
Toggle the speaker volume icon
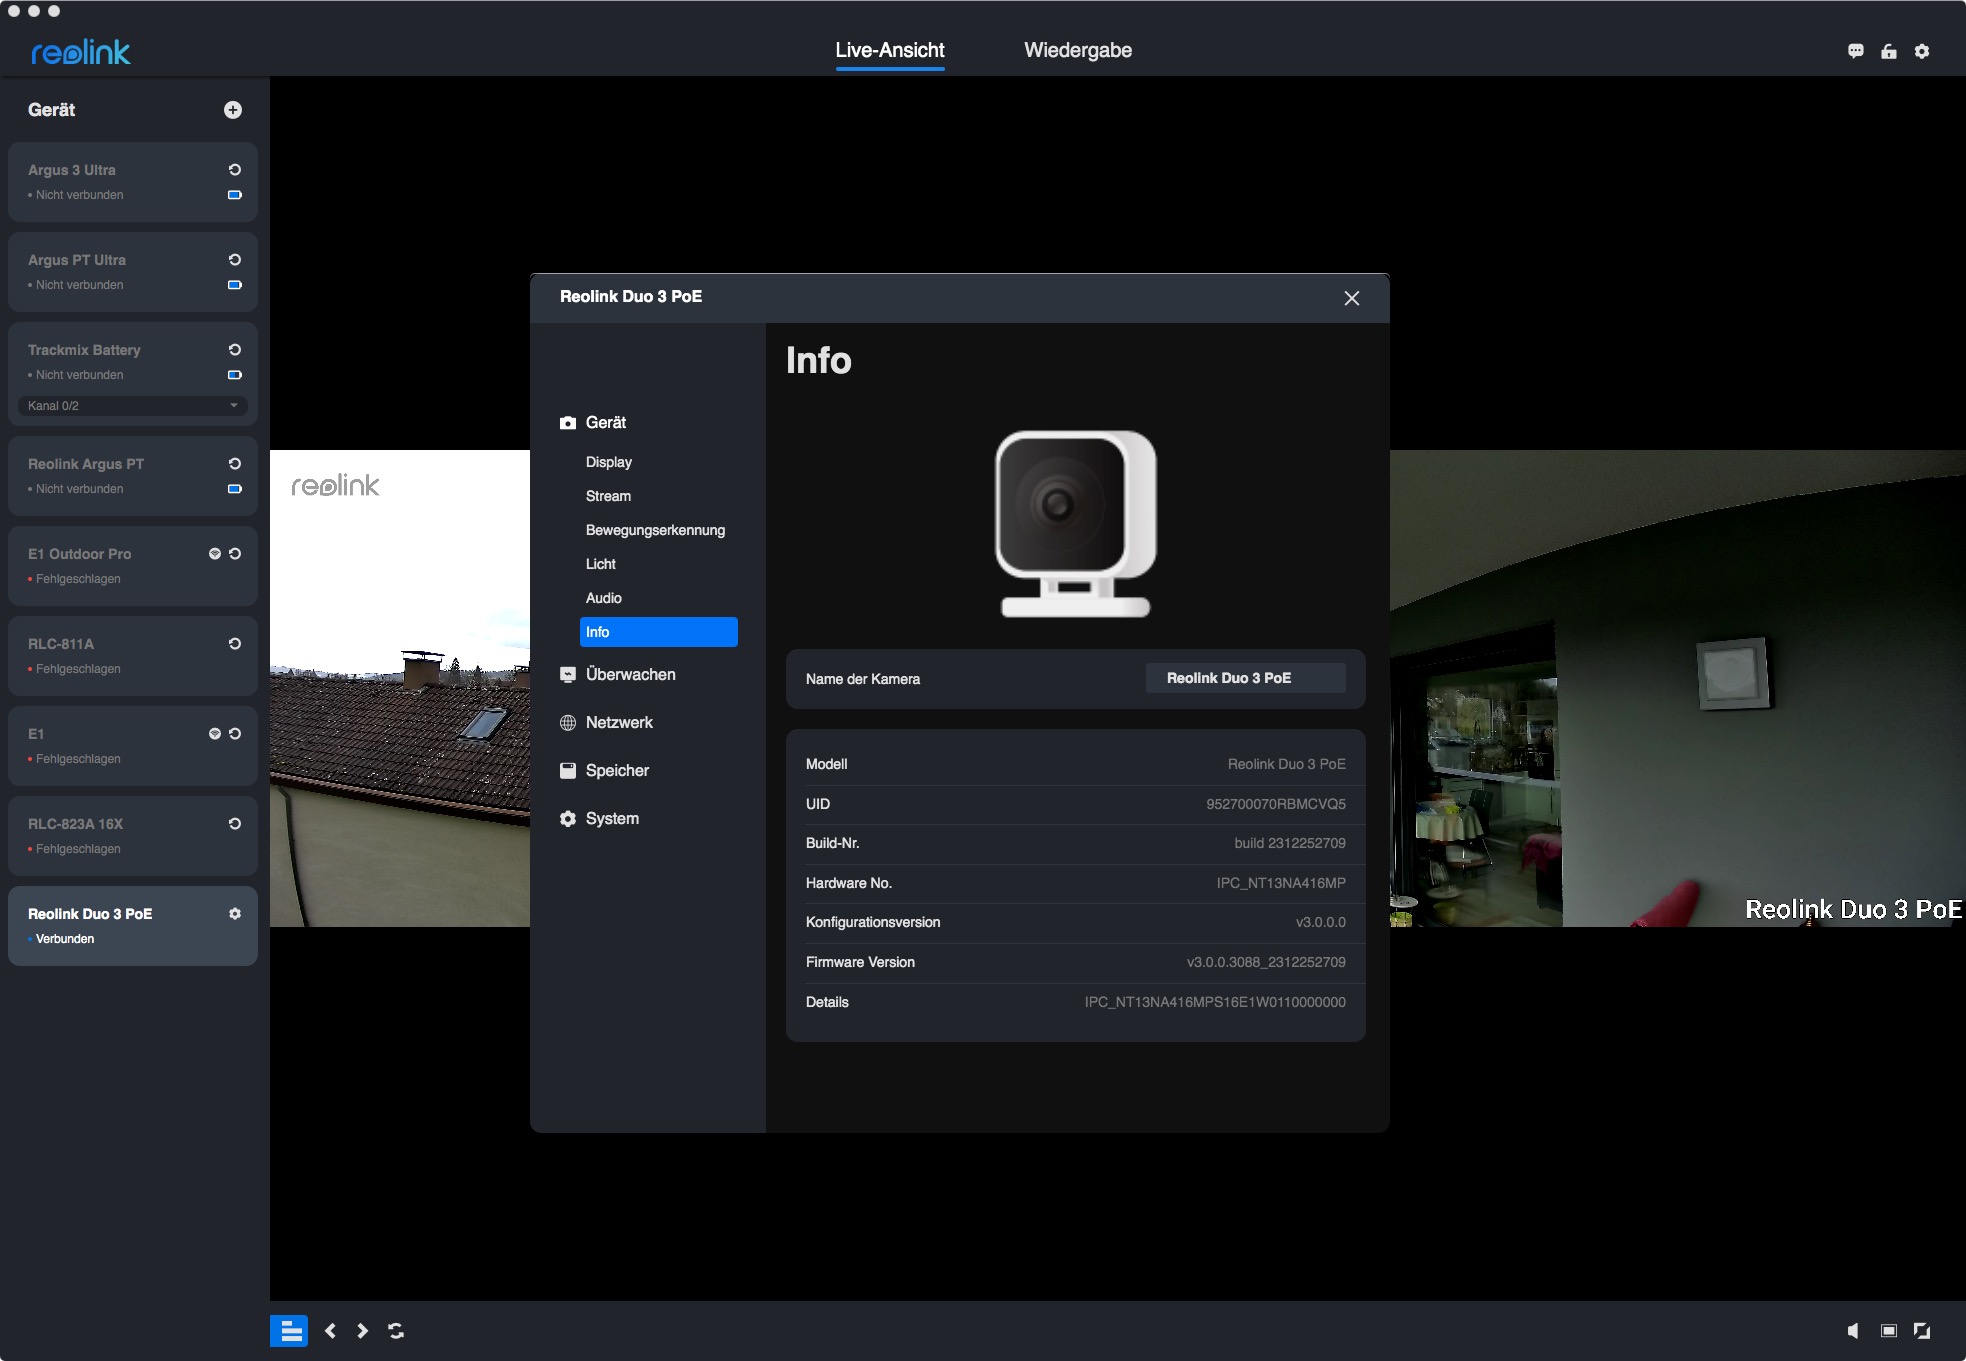(1853, 1331)
